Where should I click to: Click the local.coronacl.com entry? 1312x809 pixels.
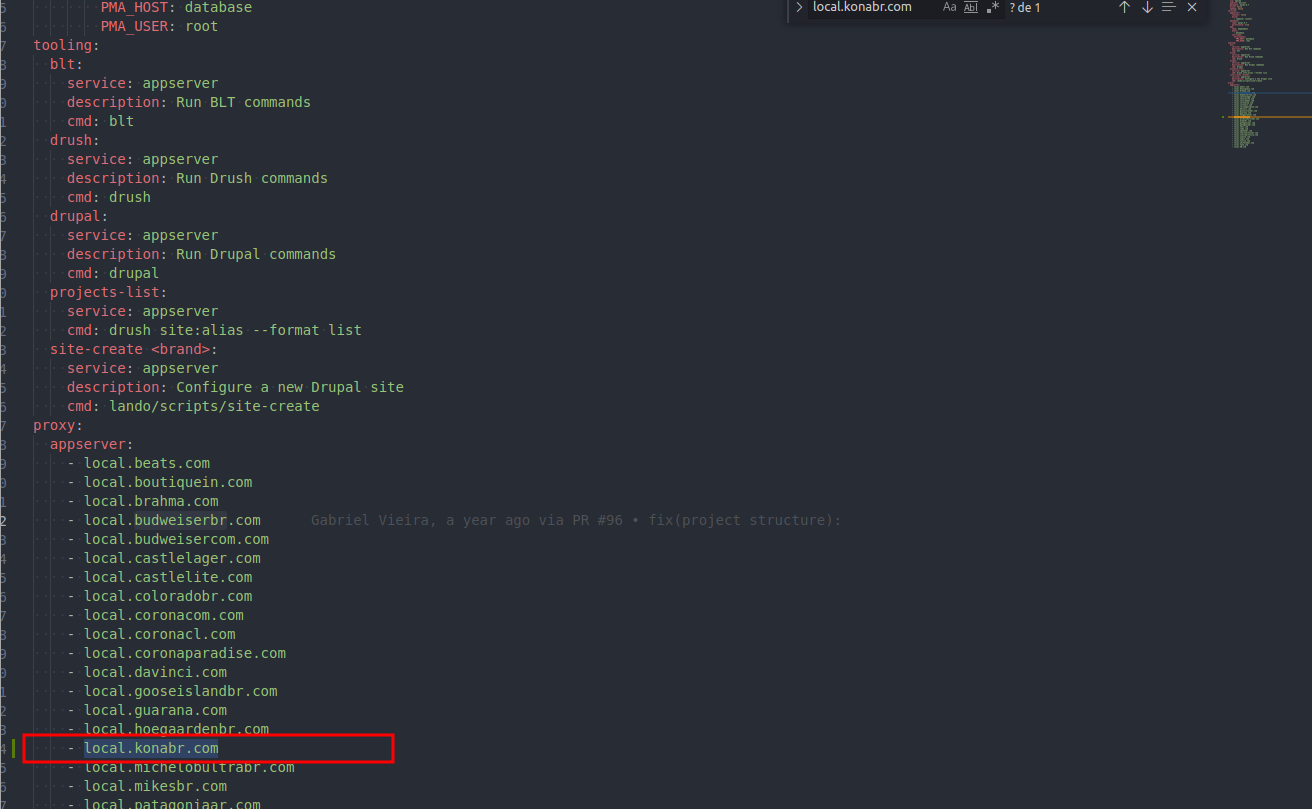(160, 634)
